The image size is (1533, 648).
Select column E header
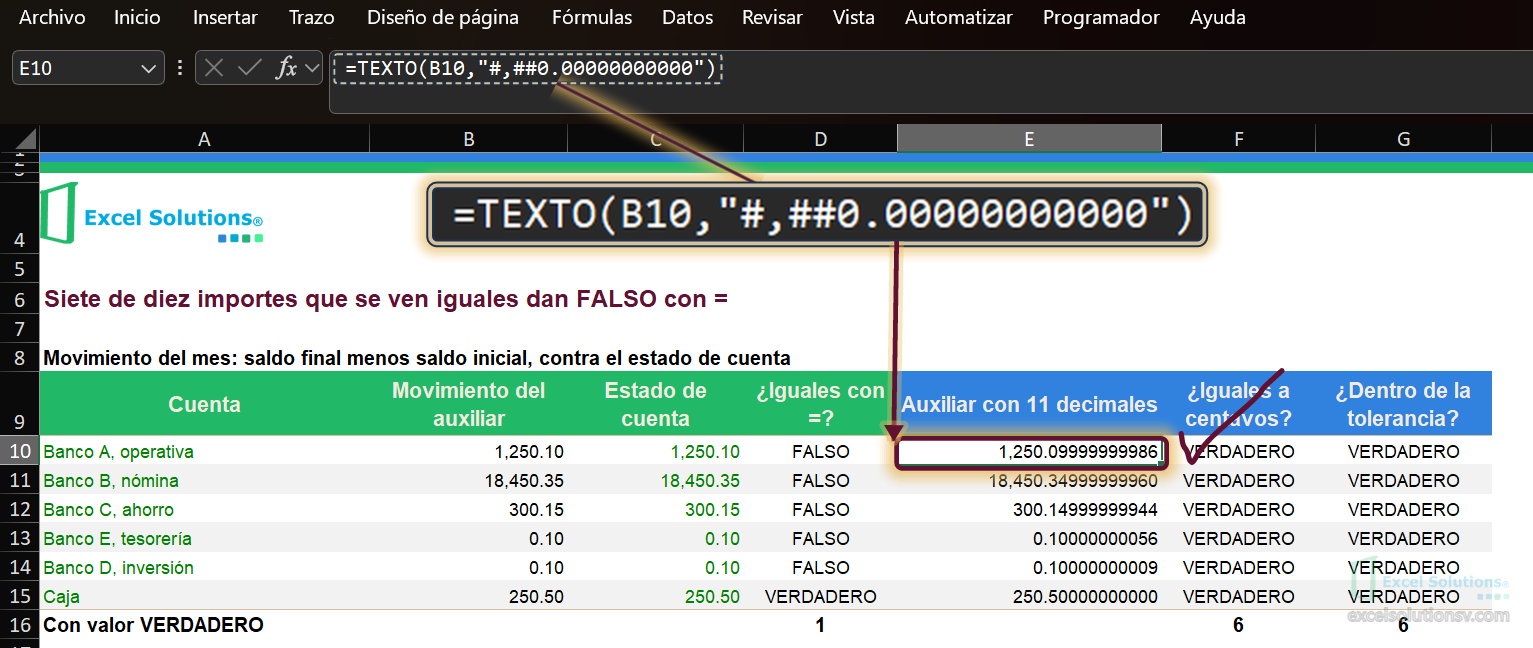(1029, 139)
